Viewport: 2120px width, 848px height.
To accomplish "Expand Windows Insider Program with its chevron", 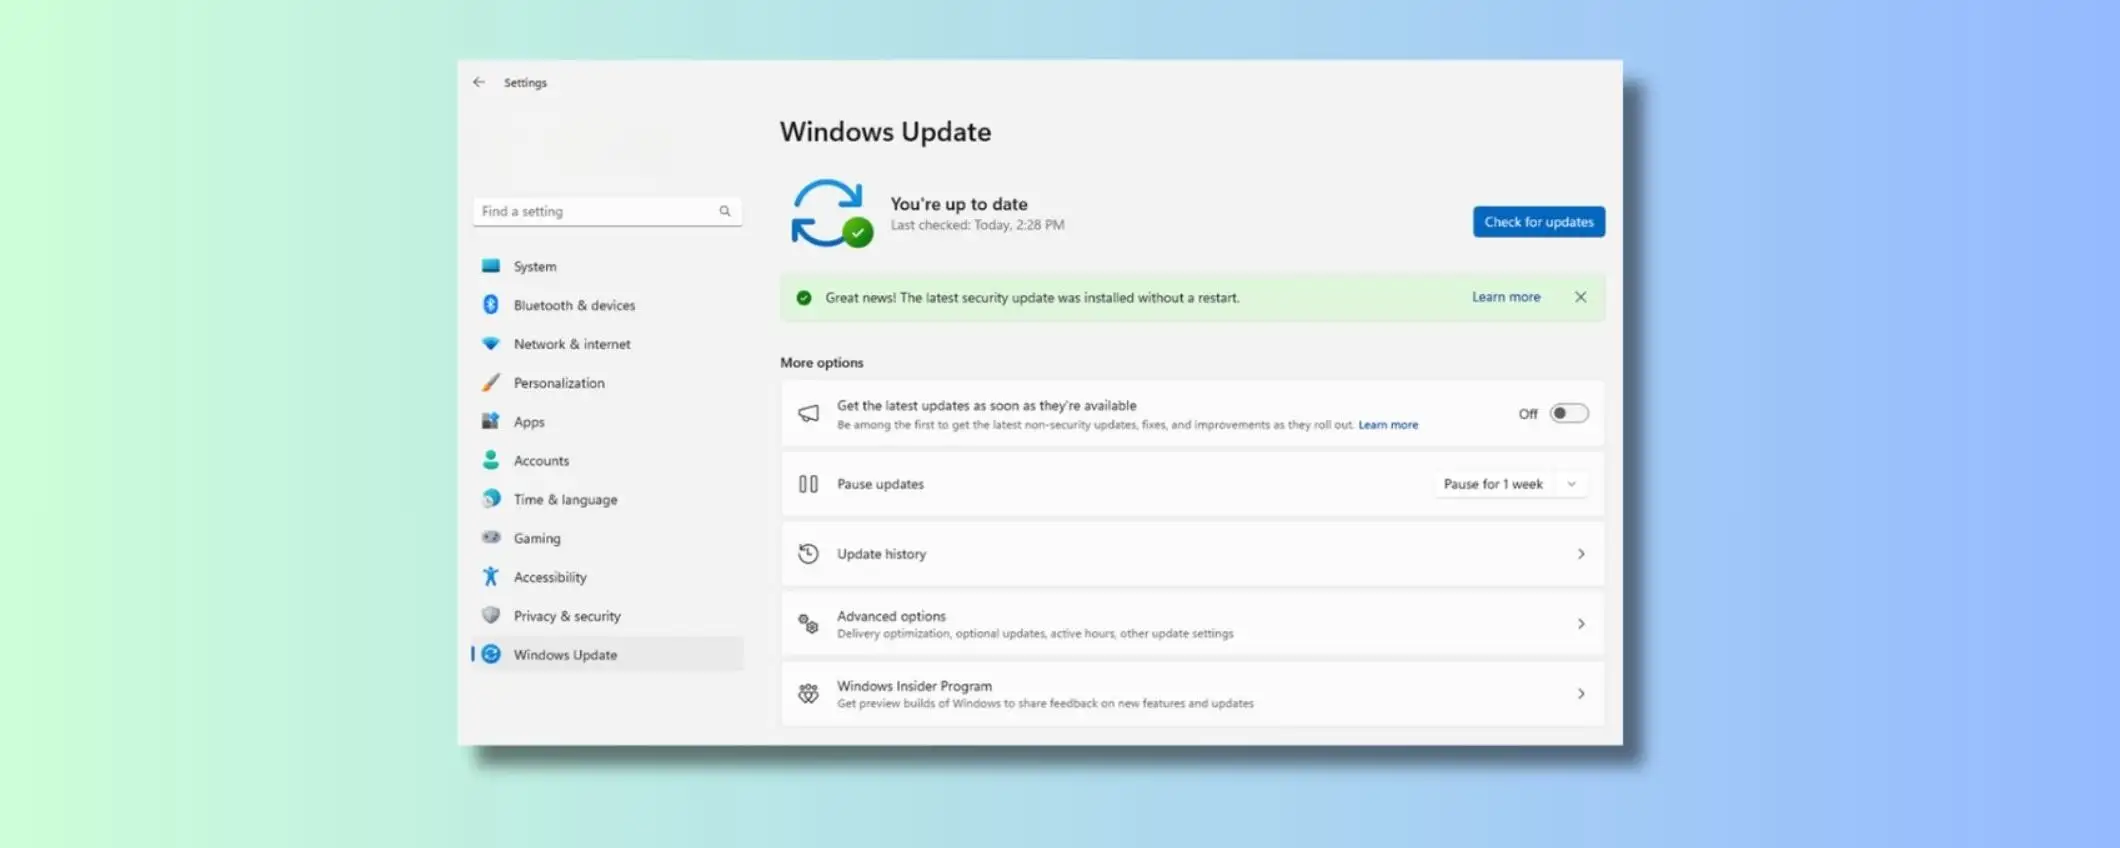I will pyautogui.click(x=1581, y=694).
